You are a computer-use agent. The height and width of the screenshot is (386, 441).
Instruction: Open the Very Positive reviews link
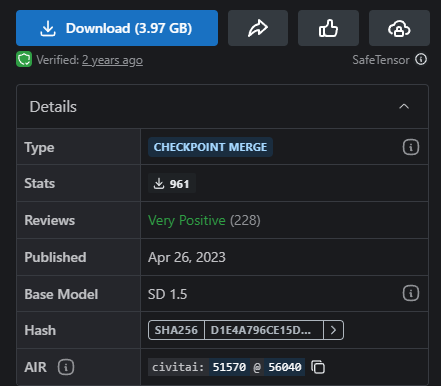187,220
